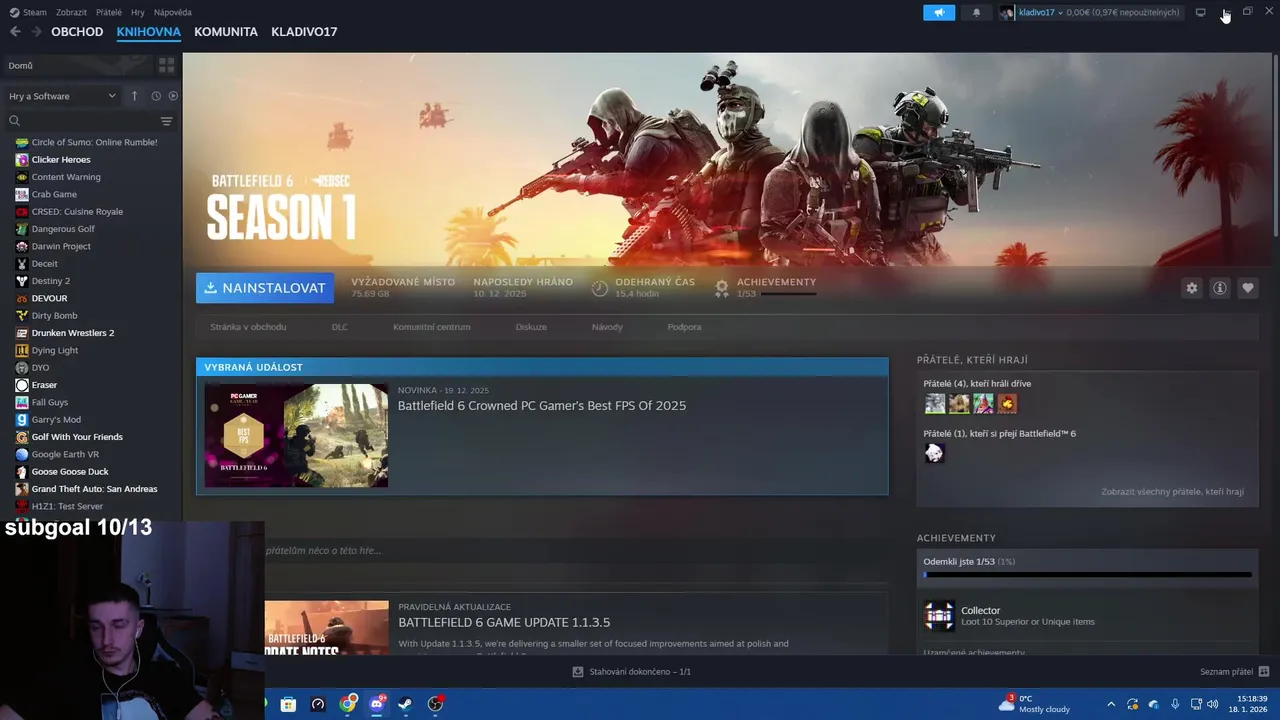The width and height of the screenshot is (1280, 720).
Task: Open the Hry menu
Action: point(138,12)
